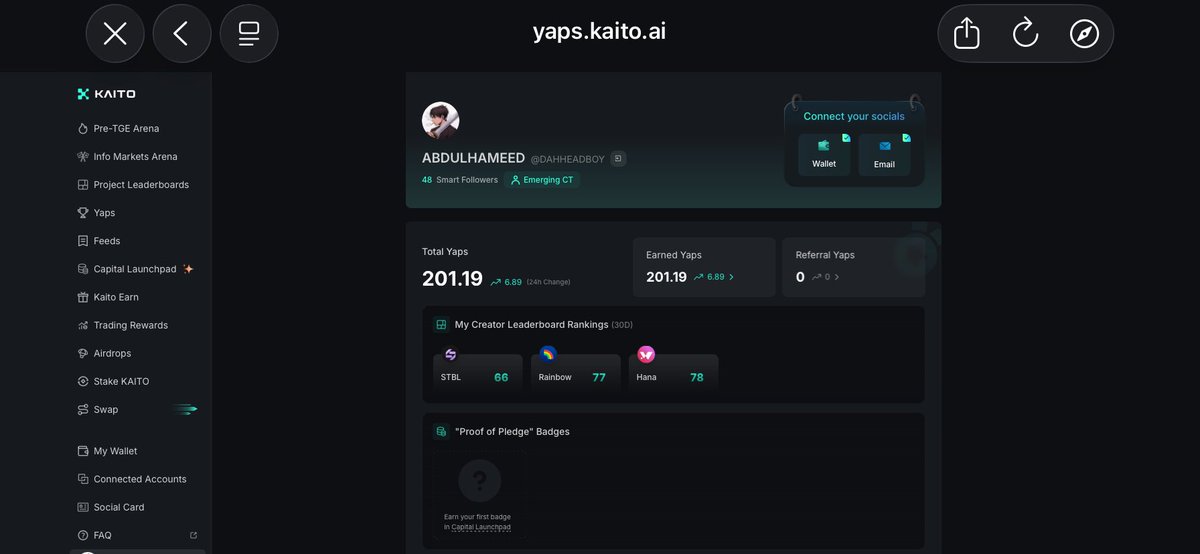1200x554 pixels.
Task: Click the Stake KAITO icon
Action: (x=83, y=381)
